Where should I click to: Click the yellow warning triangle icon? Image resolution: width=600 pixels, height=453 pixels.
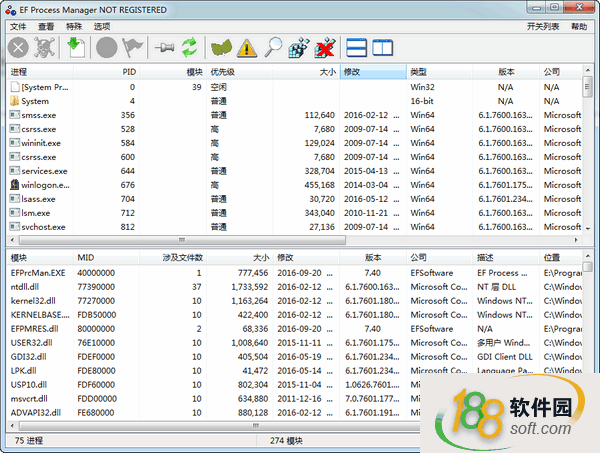tap(246, 47)
